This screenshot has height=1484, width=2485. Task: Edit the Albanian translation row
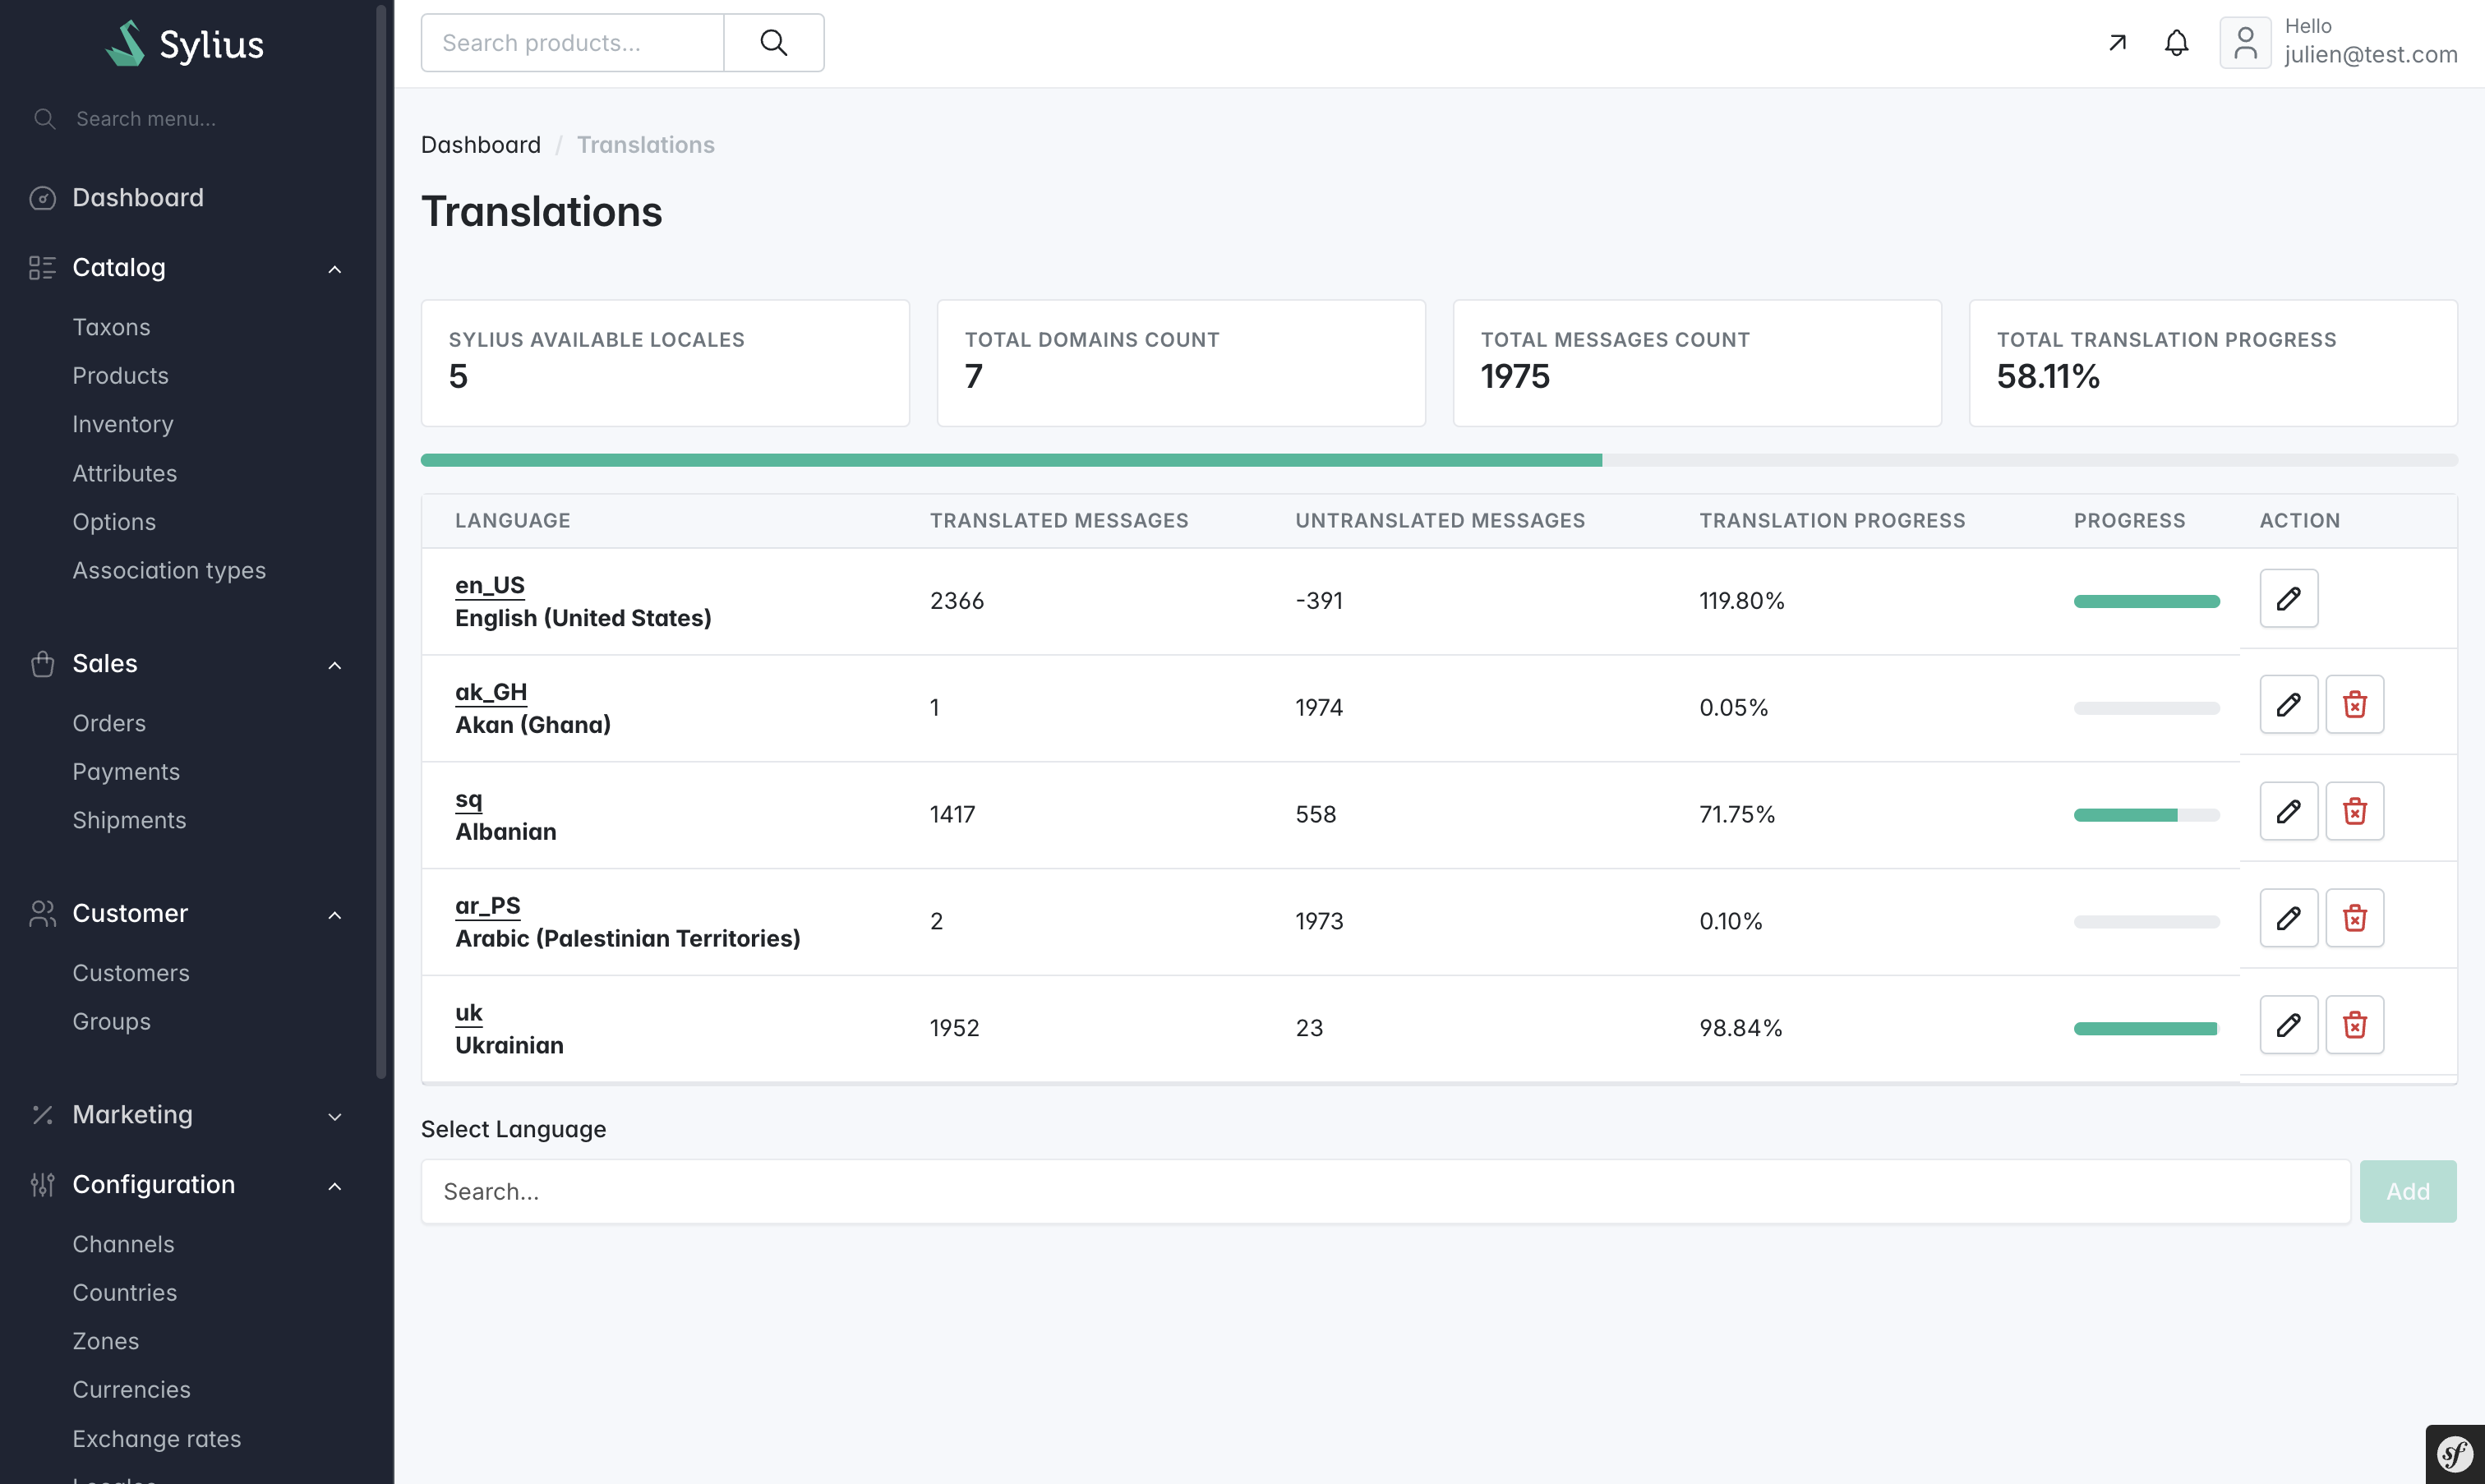click(2288, 812)
